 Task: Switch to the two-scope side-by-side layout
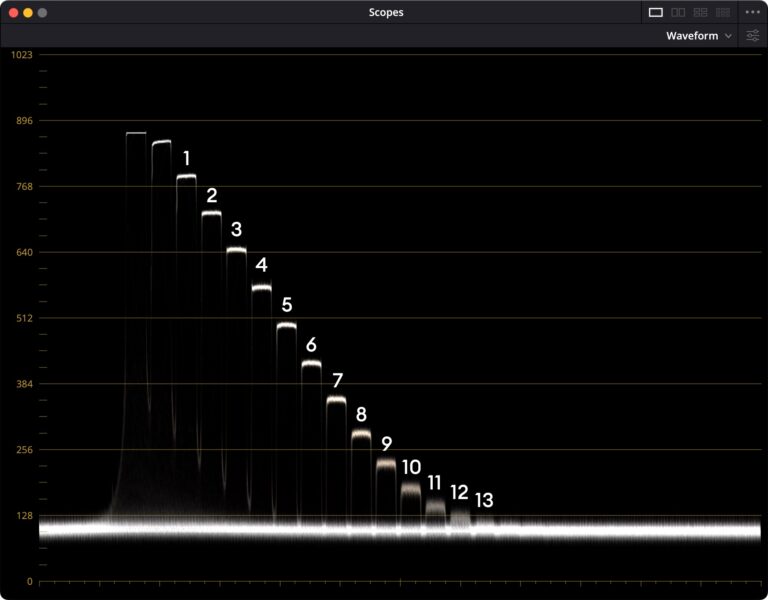[x=678, y=12]
